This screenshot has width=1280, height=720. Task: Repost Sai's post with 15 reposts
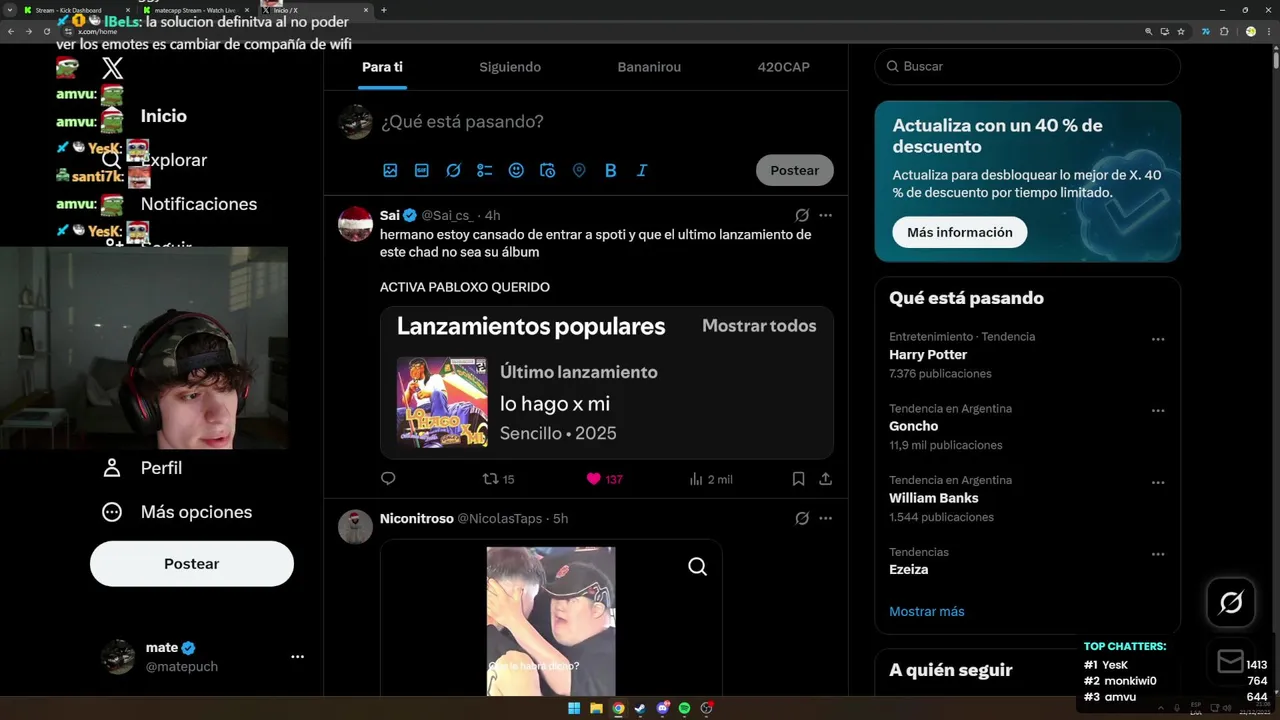tap(498, 479)
